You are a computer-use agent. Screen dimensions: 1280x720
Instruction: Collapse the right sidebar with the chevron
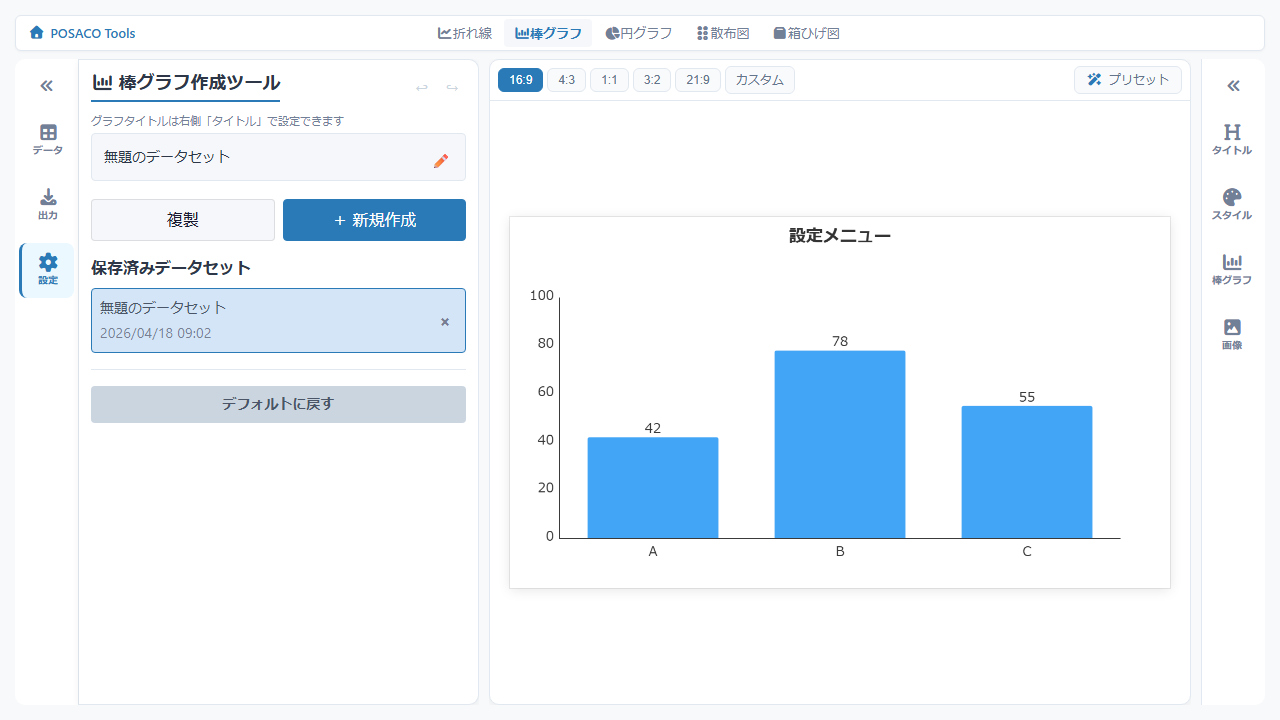point(1231,86)
